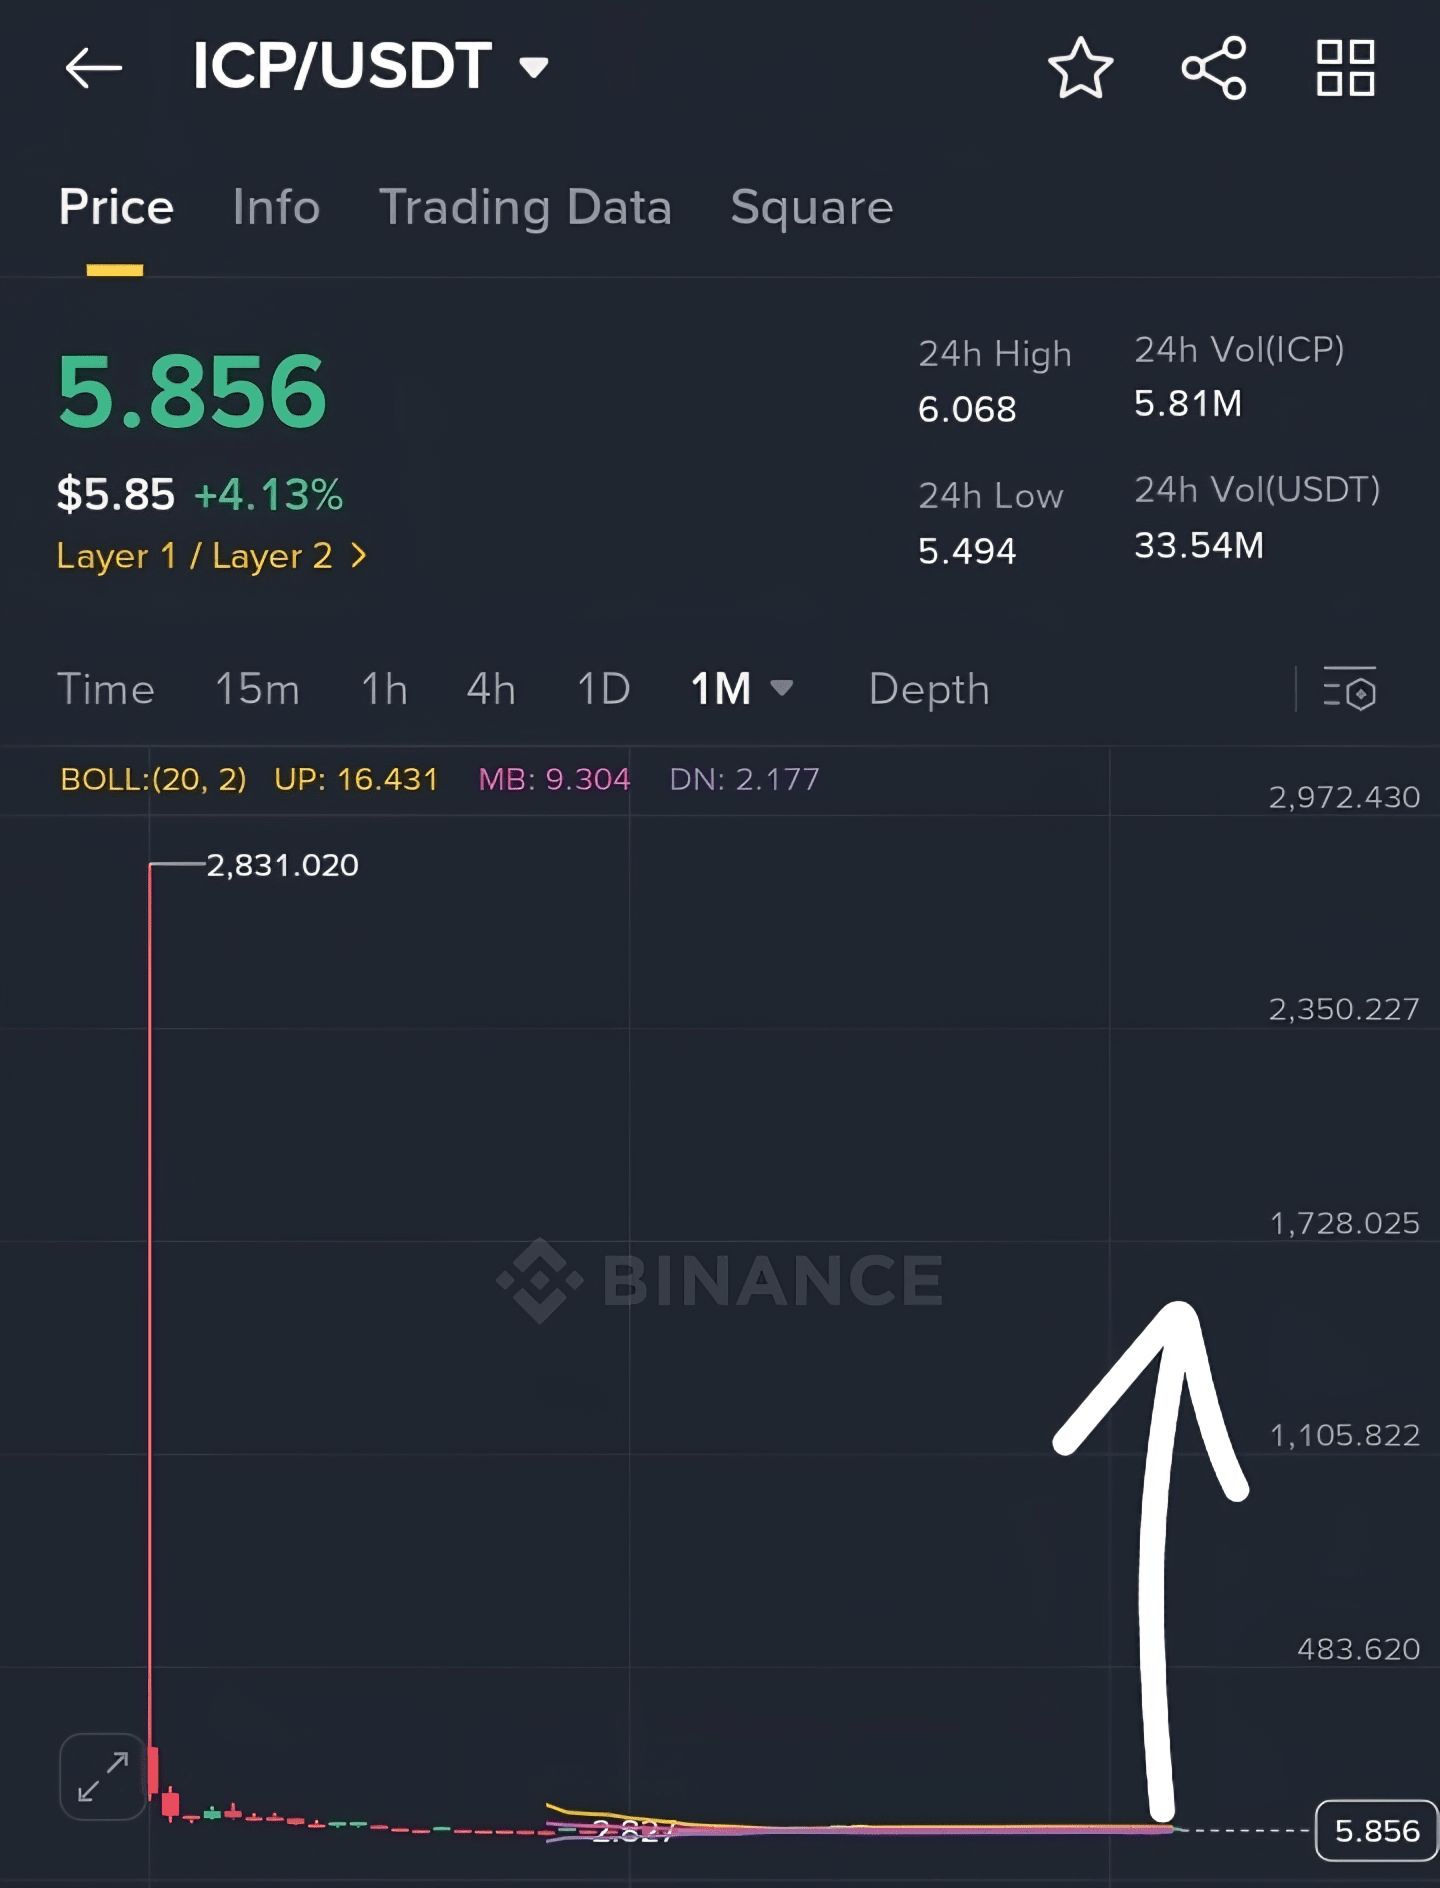Image resolution: width=1440 pixels, height=1888 pixels.
Task: Click the 5.856 current price marker
Action: click(1377, 1831)
